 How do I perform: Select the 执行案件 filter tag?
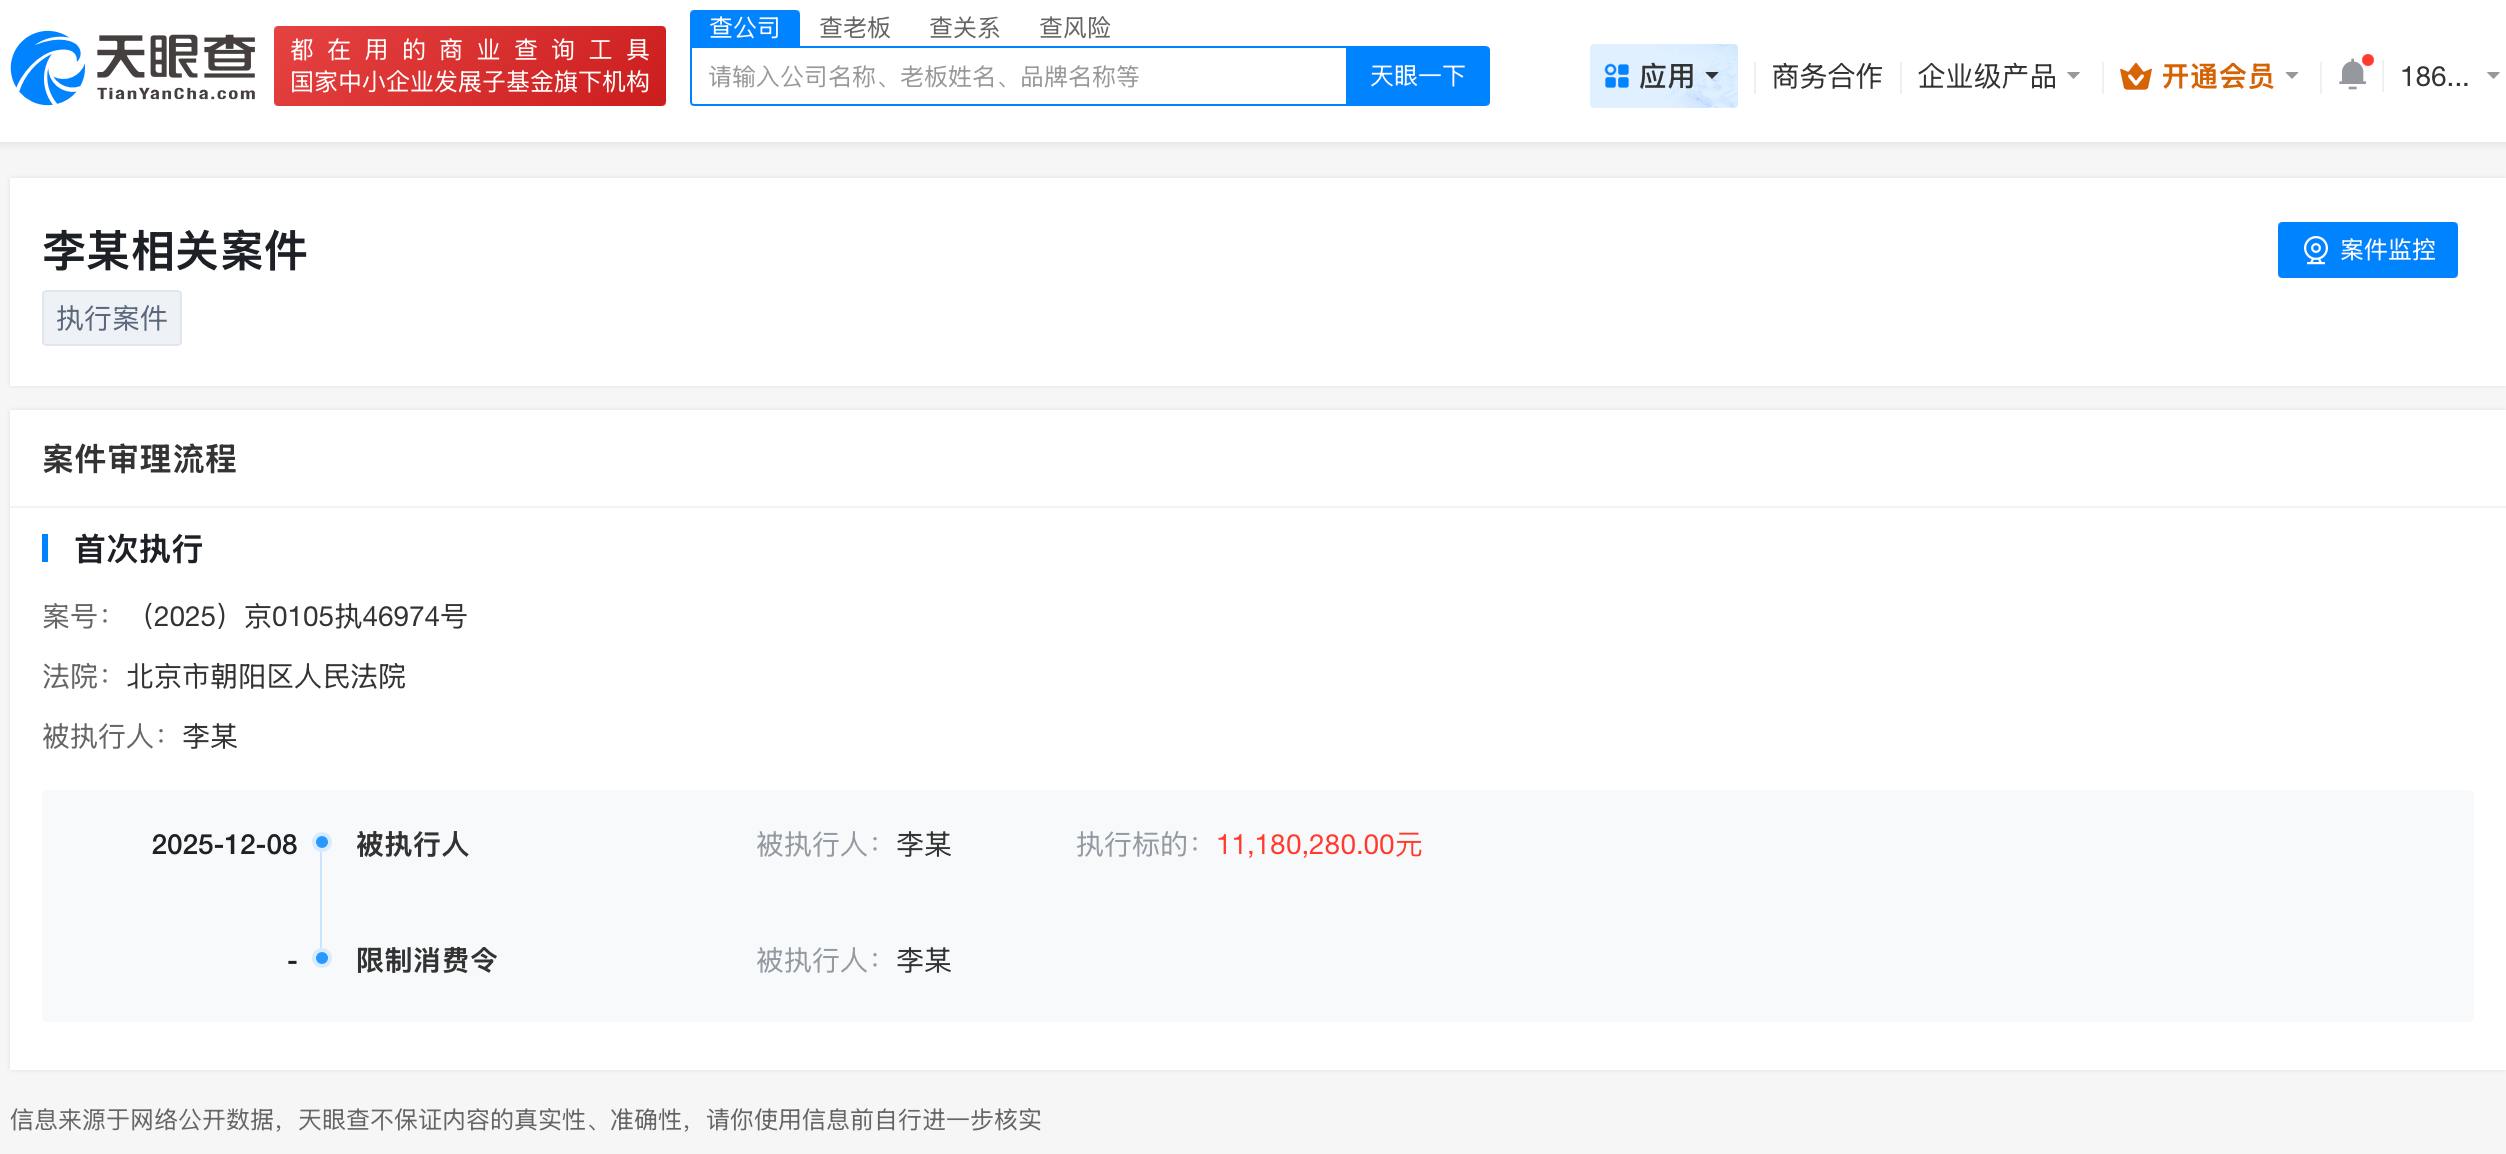pos(111,318)
